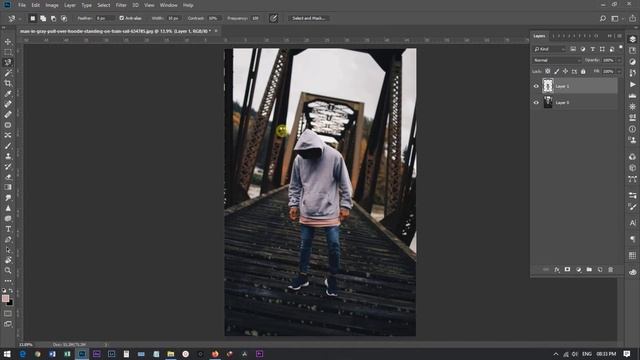
Task: Add a layer style with fx icon
Action: [557, 269]
